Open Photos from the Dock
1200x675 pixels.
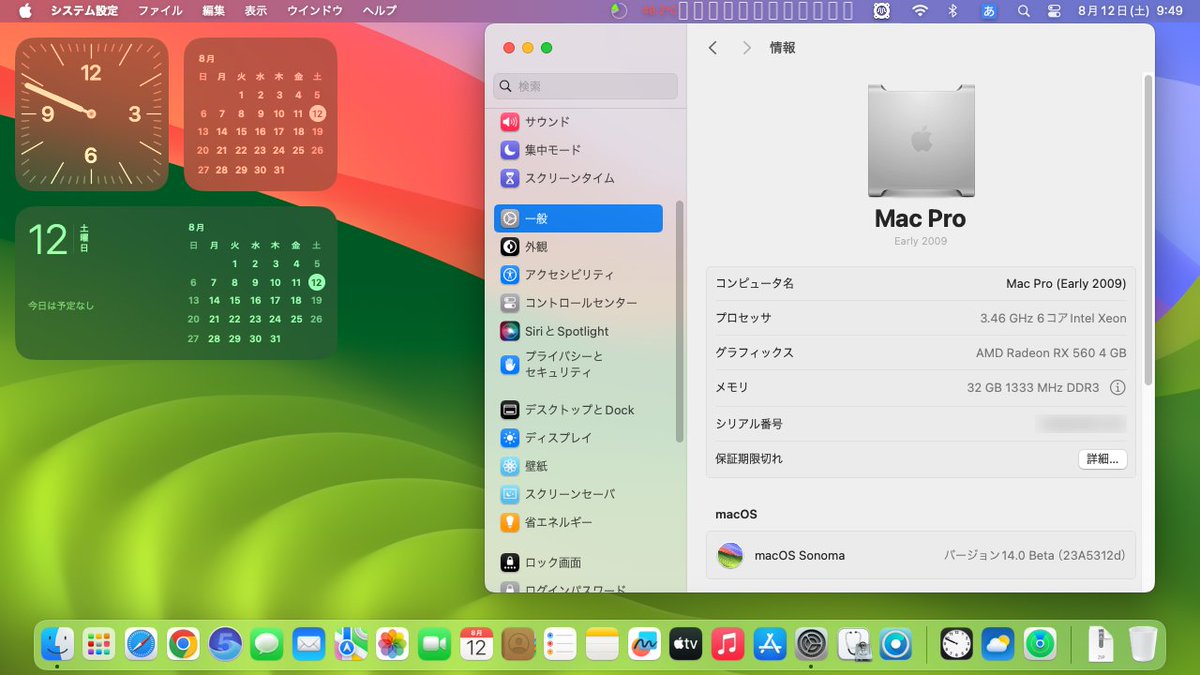click(x=392, y=645)
